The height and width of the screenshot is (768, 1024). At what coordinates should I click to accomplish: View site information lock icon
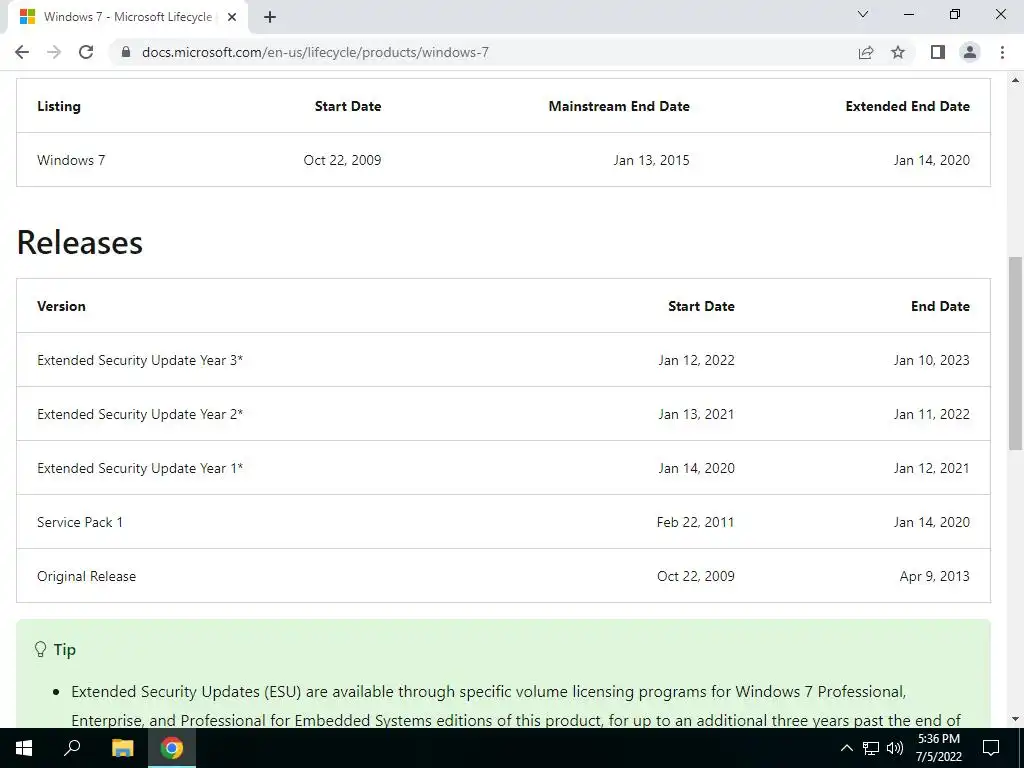[x=126, y=52]
